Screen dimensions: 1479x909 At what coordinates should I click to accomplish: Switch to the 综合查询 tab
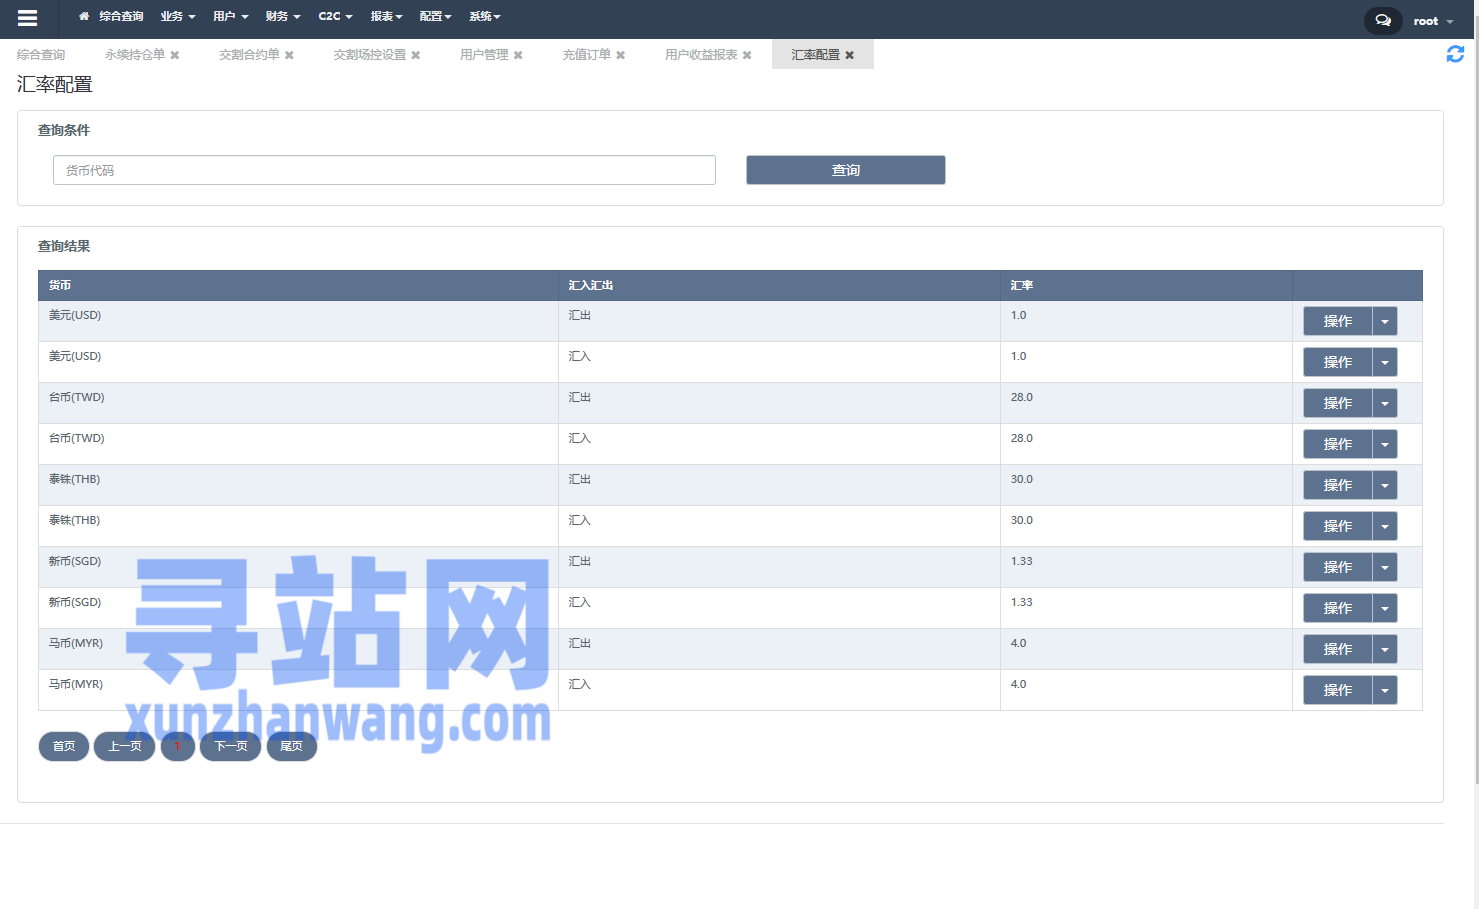[41, 55]
